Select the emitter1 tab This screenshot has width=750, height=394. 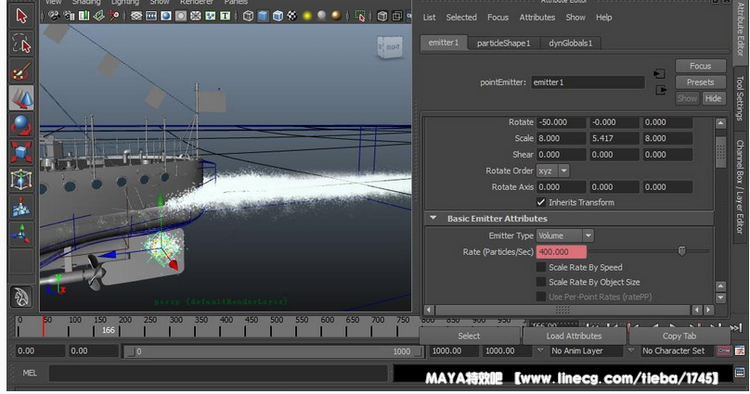click(443, 43)
